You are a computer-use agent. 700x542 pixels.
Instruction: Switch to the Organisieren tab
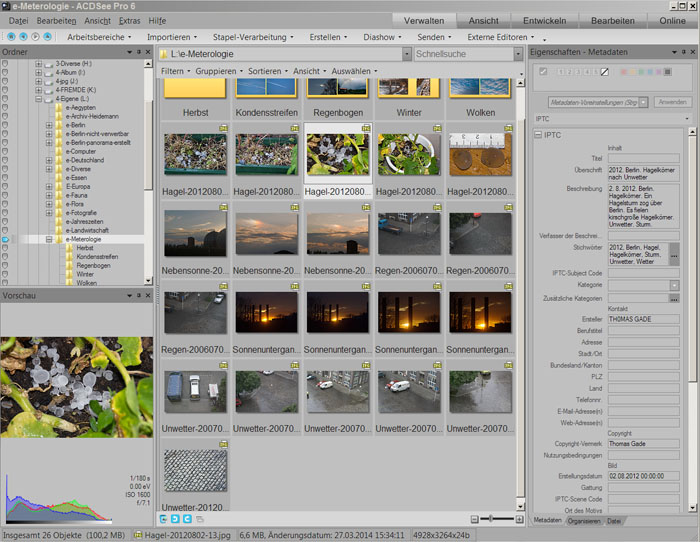pos(584,521)
